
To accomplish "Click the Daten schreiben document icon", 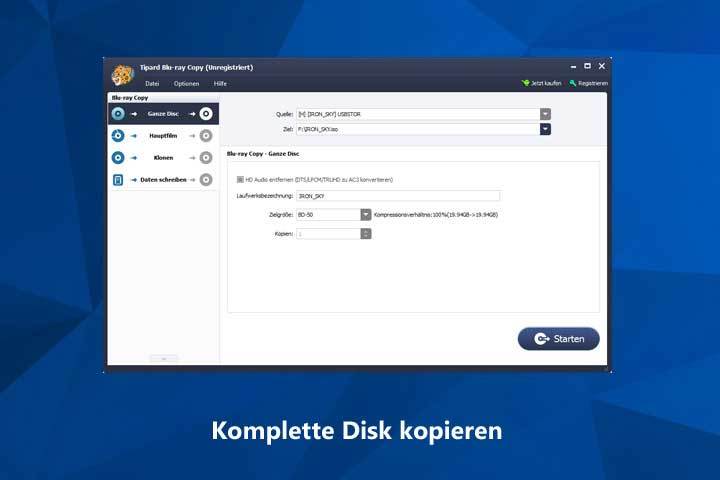I will (118, 180).
